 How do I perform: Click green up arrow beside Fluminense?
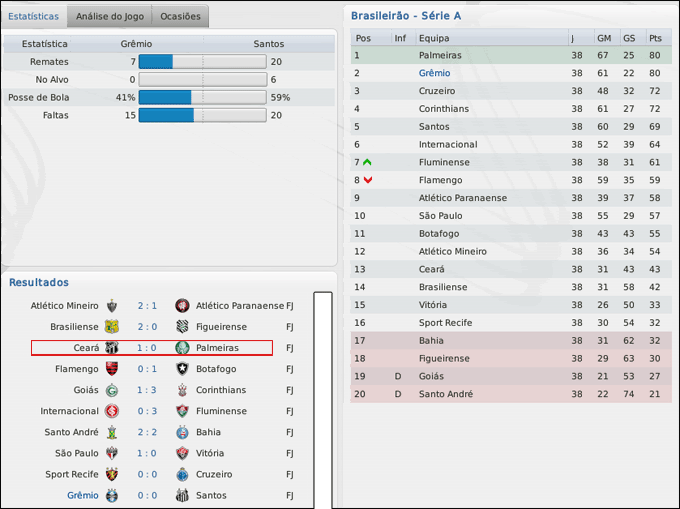click(x=367, y=162)
